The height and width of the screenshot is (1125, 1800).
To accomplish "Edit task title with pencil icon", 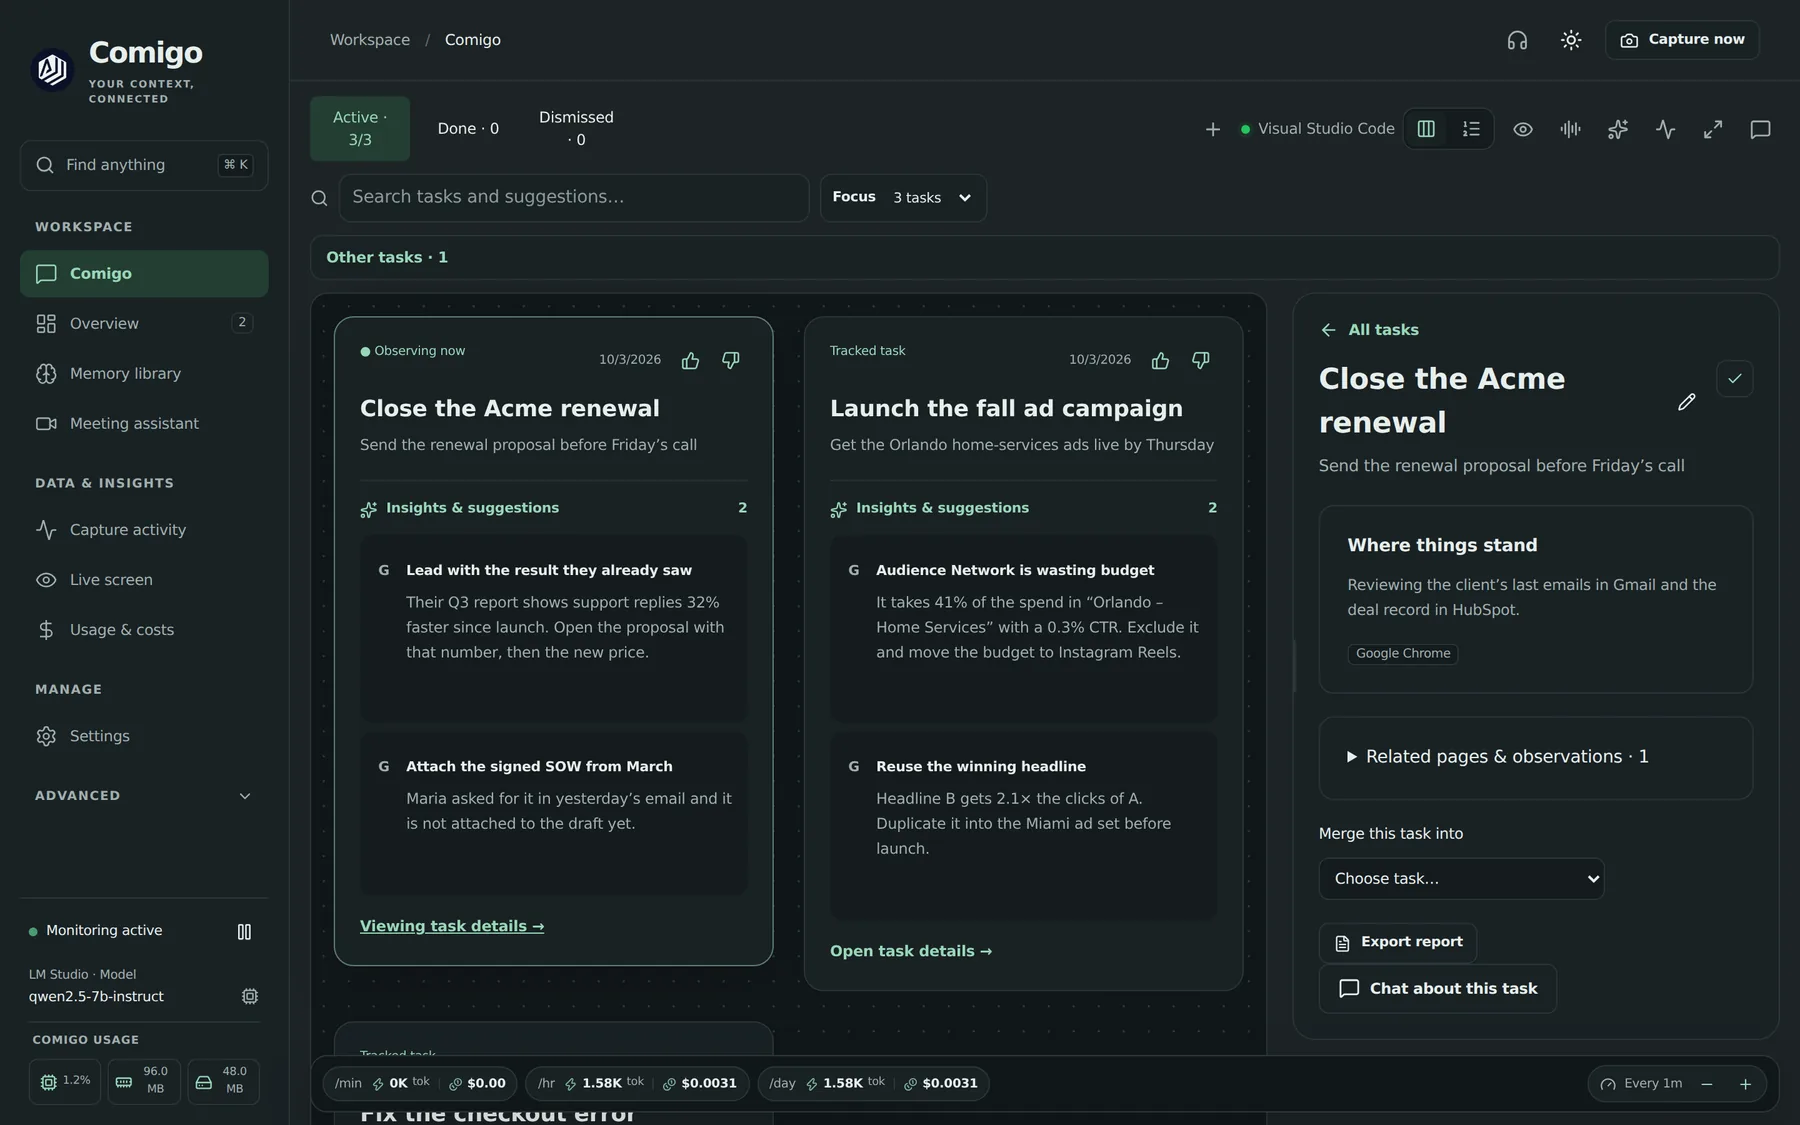I will 1687,402.
